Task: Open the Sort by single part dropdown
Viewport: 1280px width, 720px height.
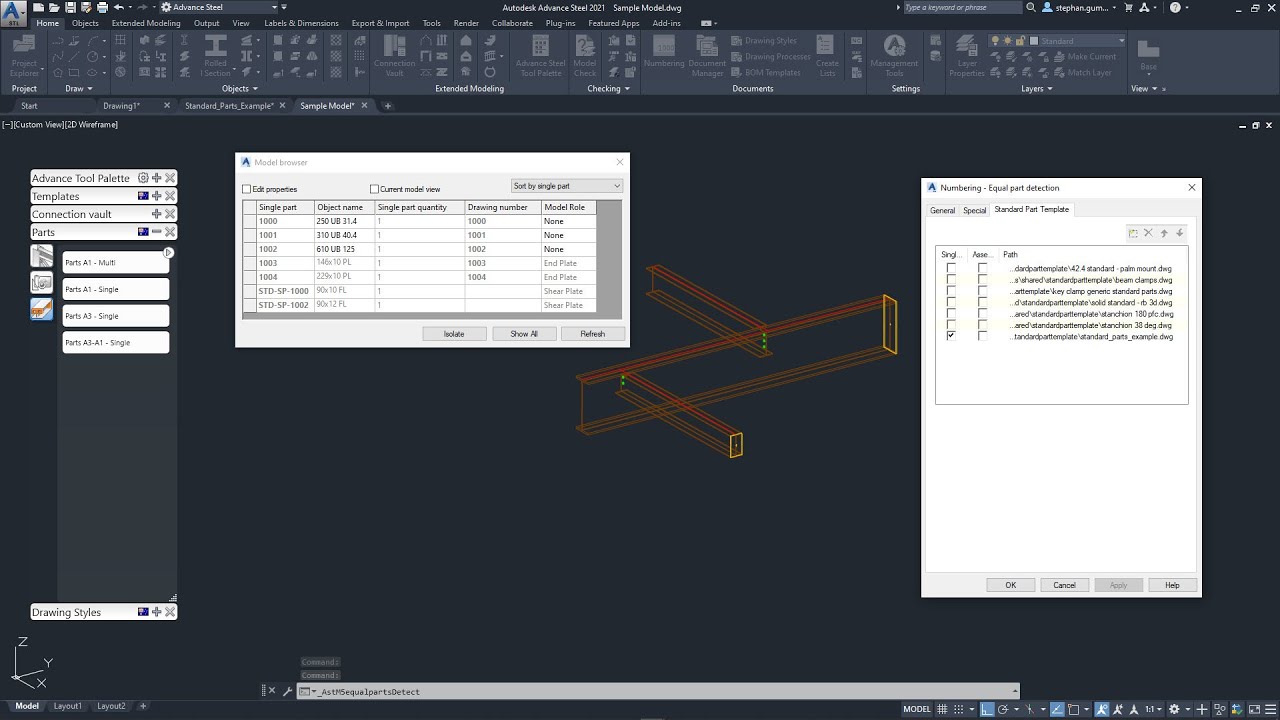Action: coord(567,186)
